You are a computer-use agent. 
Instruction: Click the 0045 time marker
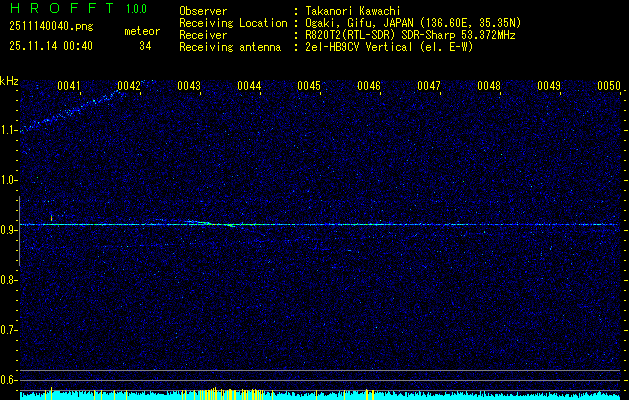309,87
